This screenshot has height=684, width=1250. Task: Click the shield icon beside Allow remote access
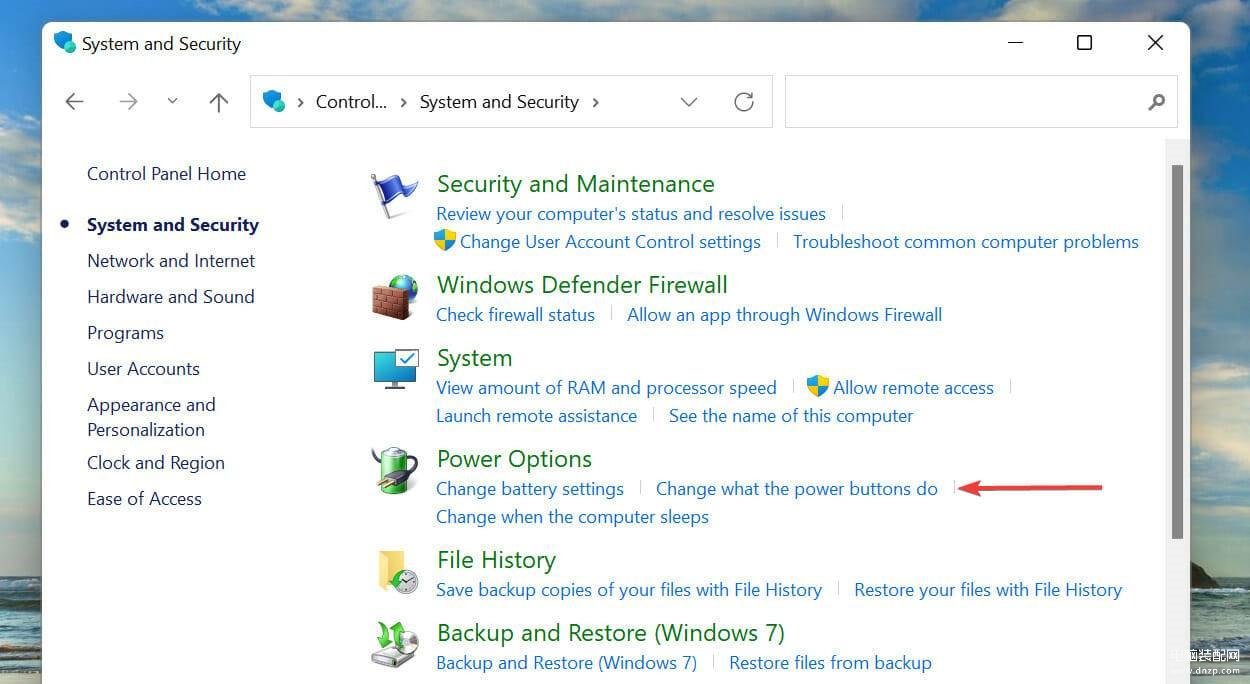818,387
